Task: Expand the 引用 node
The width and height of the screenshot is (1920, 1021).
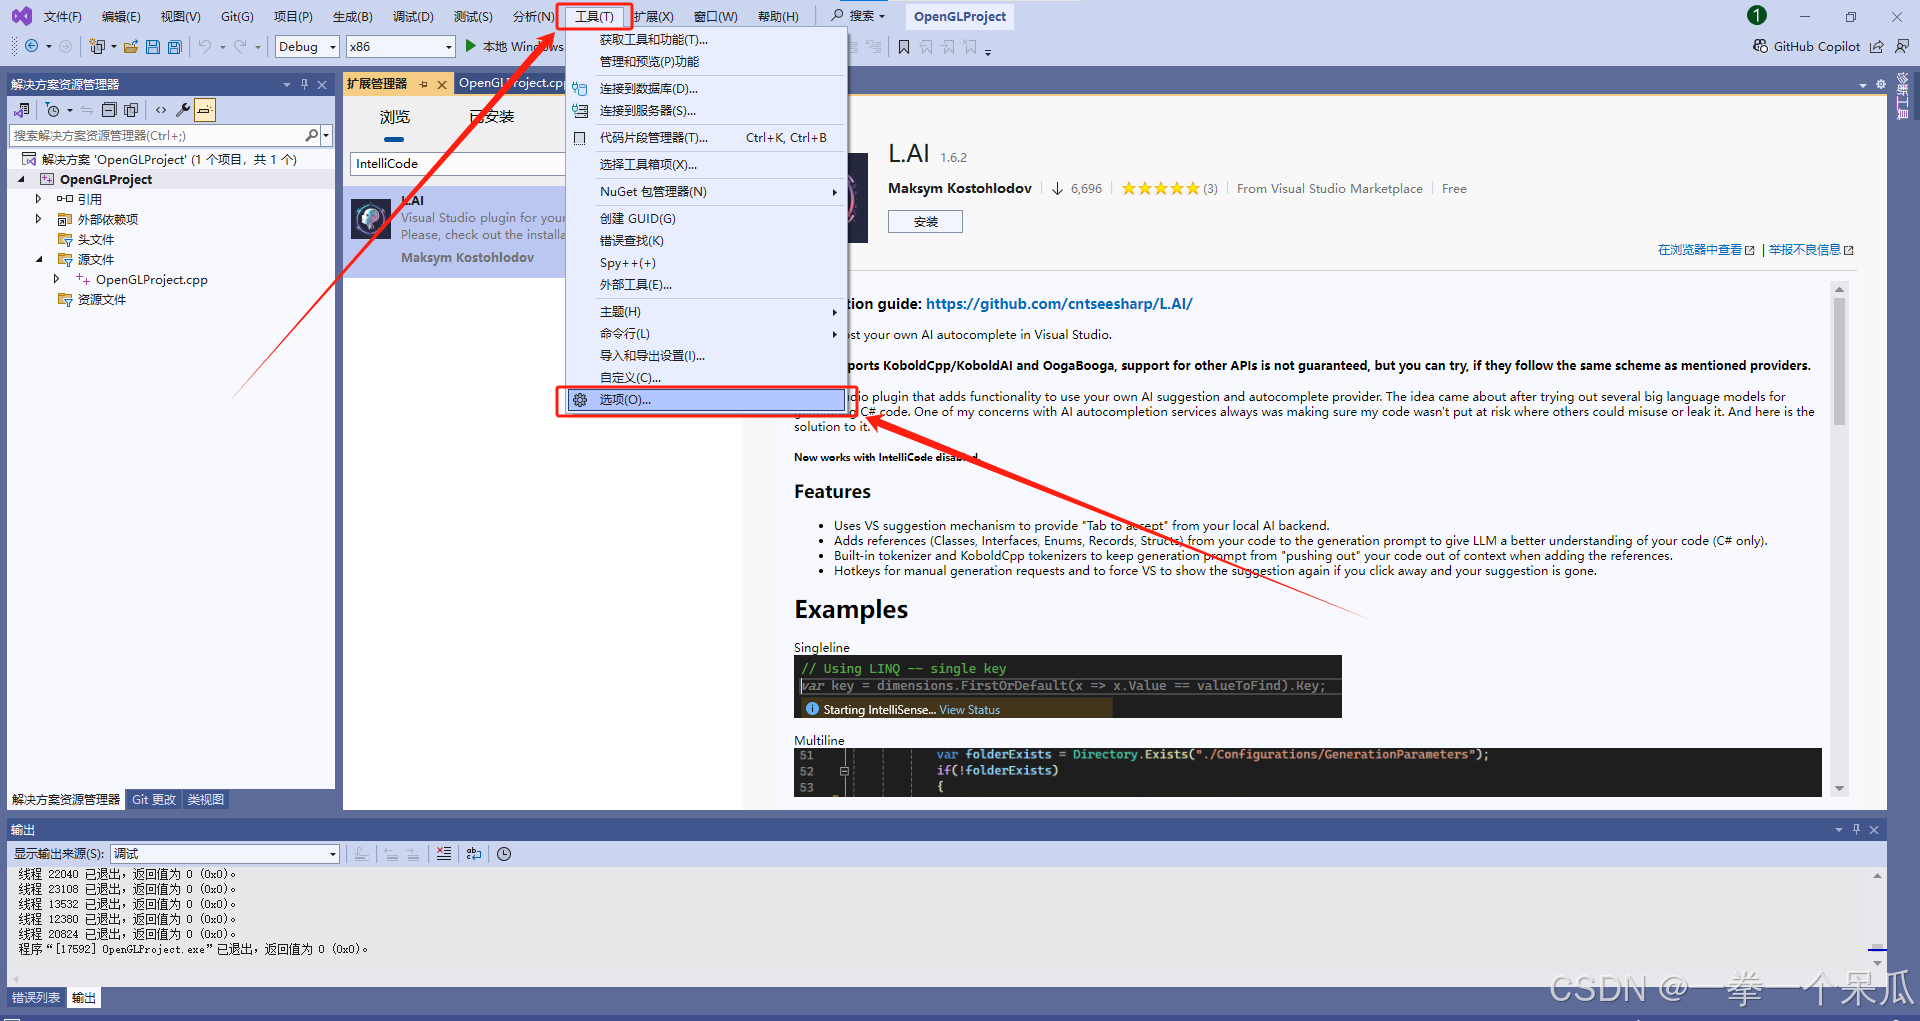Action: point(39,199)
